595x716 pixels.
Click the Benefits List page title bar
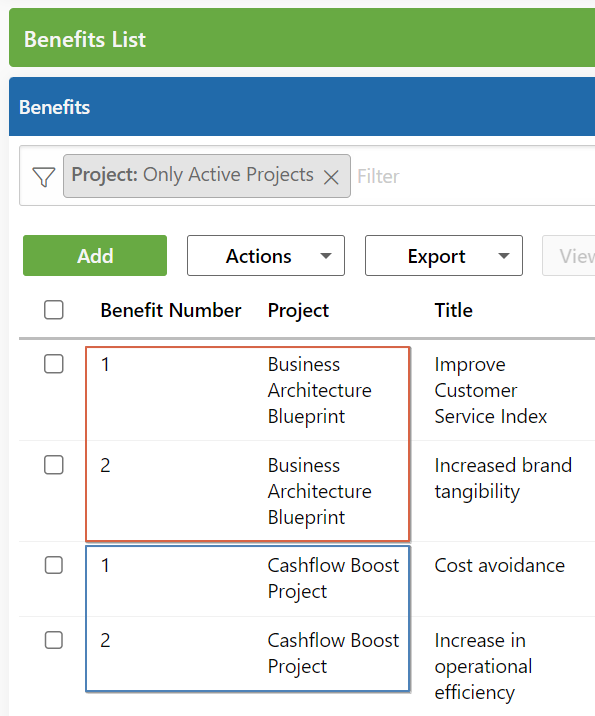click(302, 37)
